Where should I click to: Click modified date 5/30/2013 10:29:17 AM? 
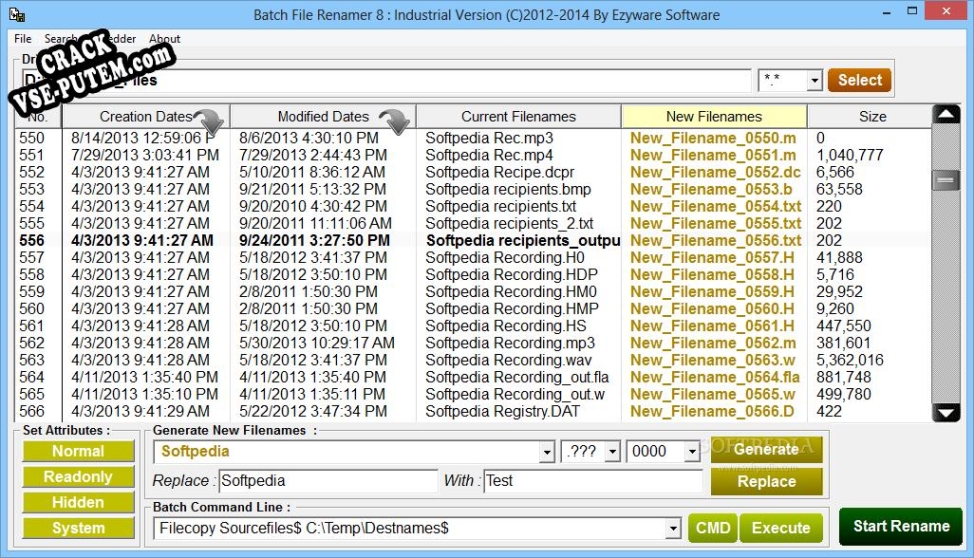click(x=317, y=343)
